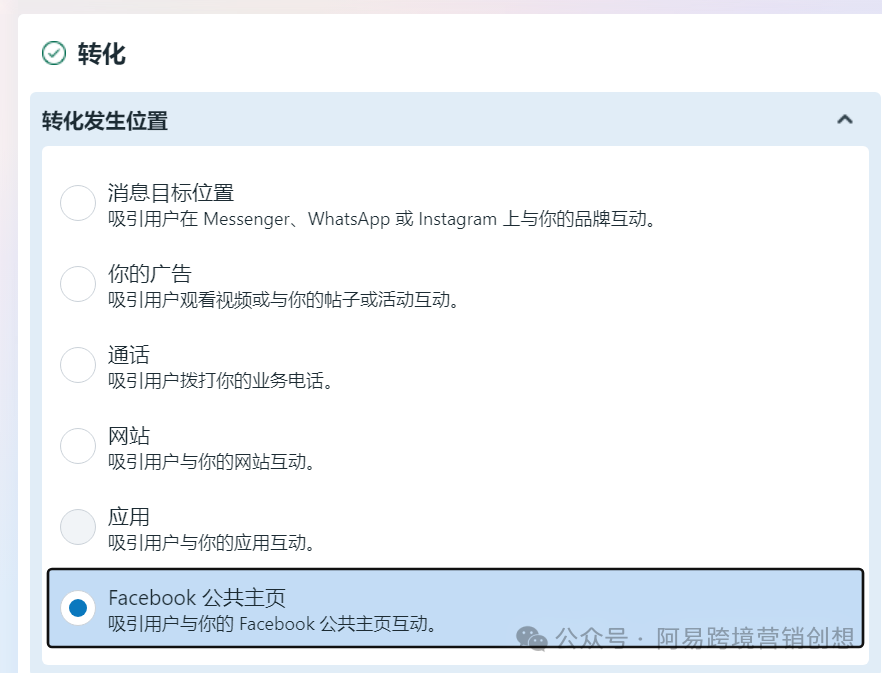Select the 应用 radio button
The image size is (882, 673).
[x=78, y=527]
